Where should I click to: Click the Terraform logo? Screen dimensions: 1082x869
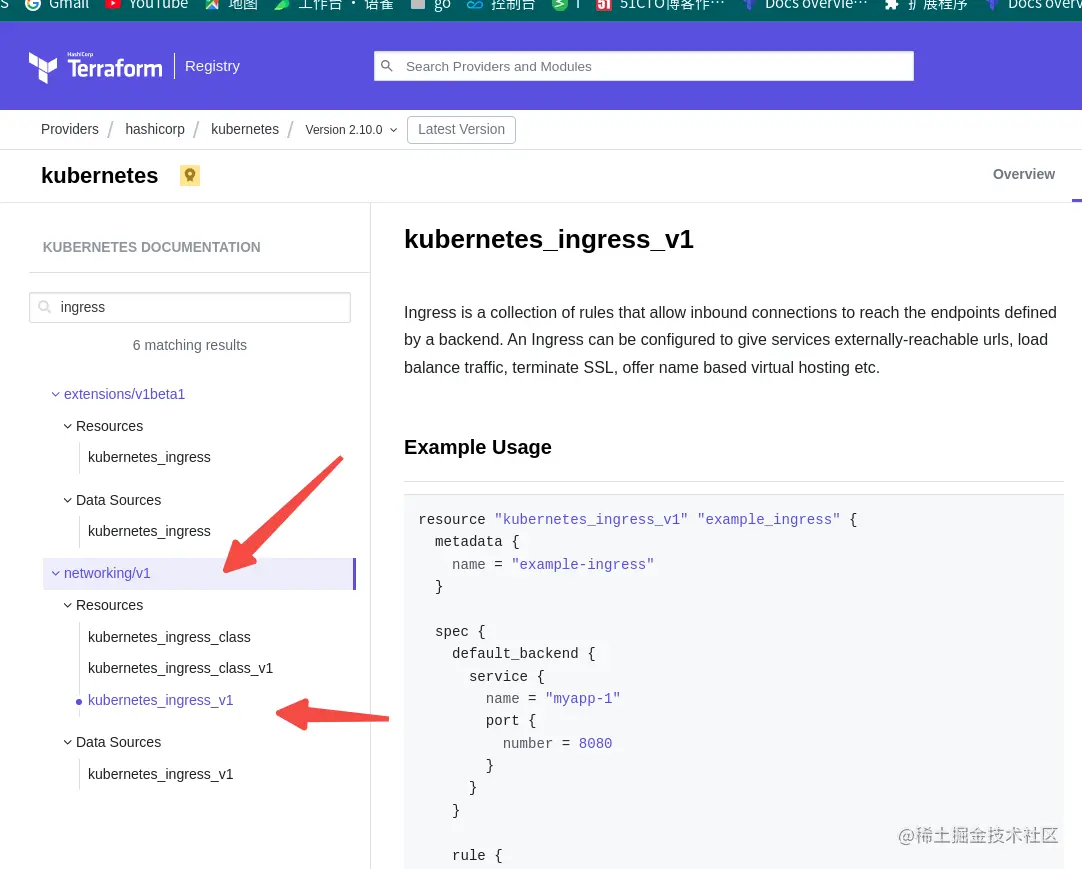click(95, 66)
